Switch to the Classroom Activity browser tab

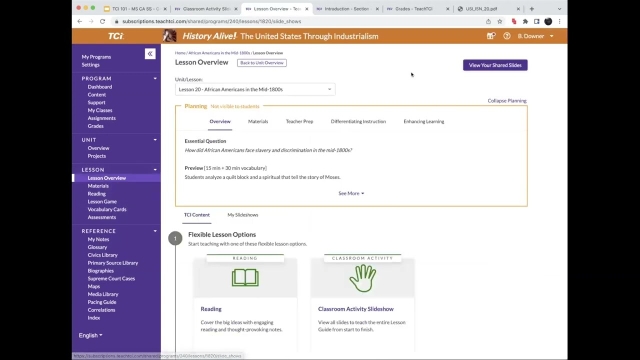(x=206, y=9)
